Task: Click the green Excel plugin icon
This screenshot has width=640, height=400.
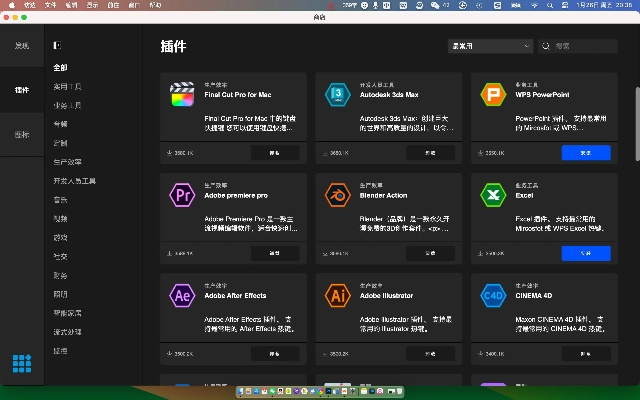Action: (x=492, y=195)
